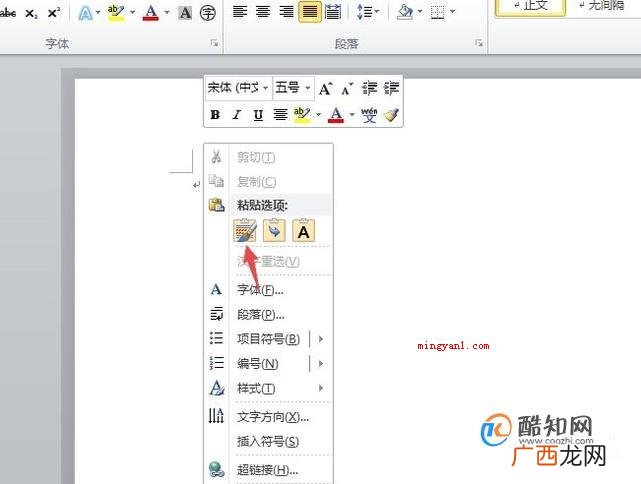Click bullets icon beside 项目符号
Screen dimensions: 641x484
pyautogui.click(x=216, y=338)
